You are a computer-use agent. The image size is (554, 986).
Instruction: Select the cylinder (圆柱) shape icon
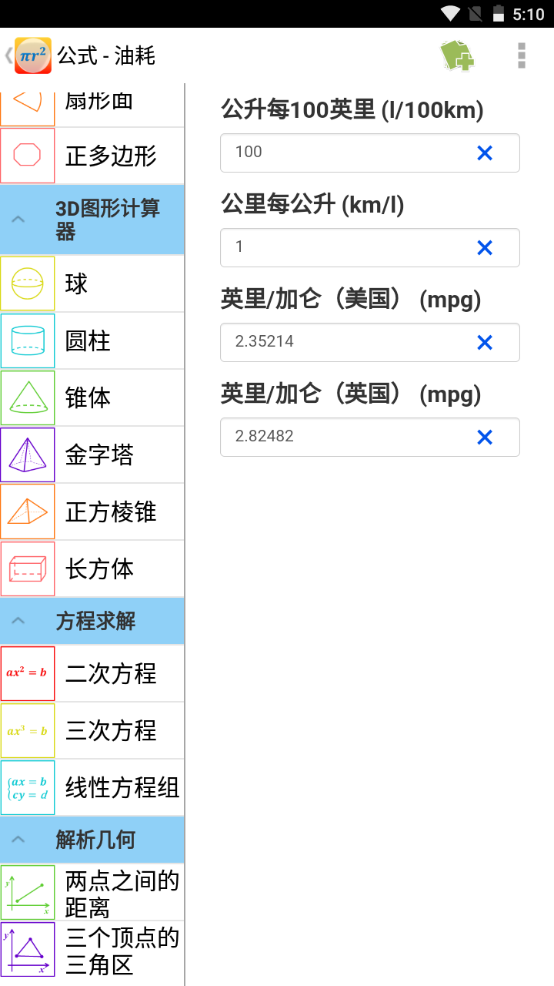coord(28,341)
